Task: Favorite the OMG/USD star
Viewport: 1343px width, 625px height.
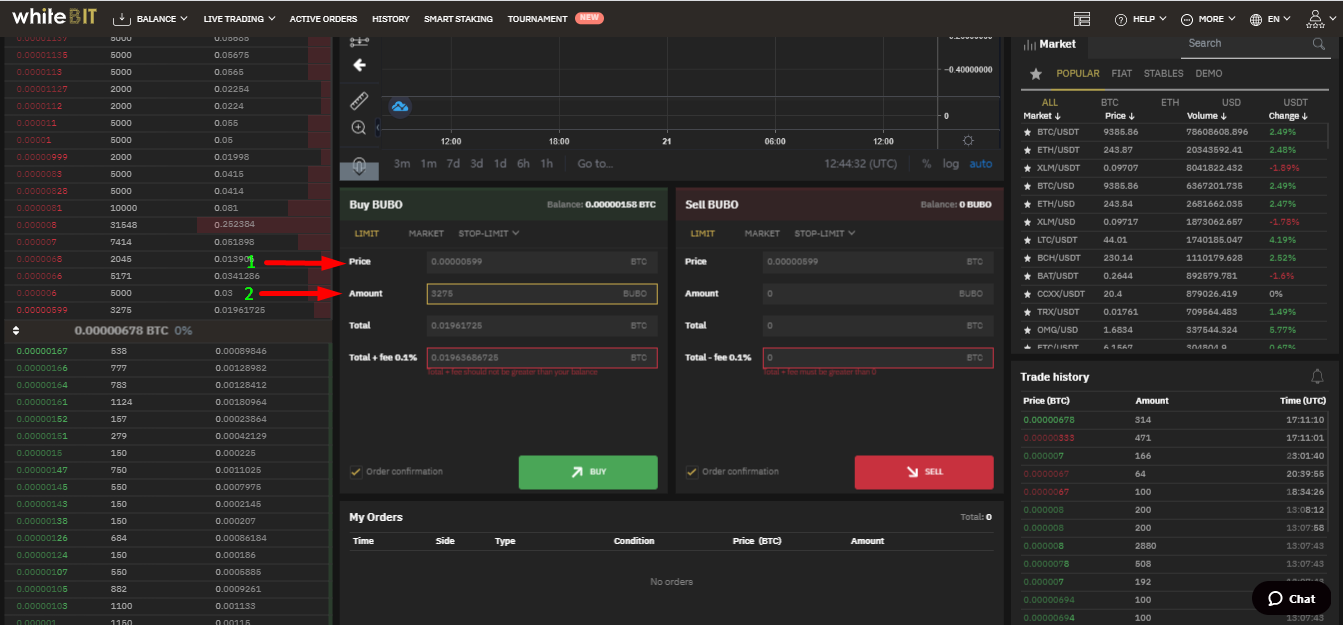Action: pos(1027,330)
